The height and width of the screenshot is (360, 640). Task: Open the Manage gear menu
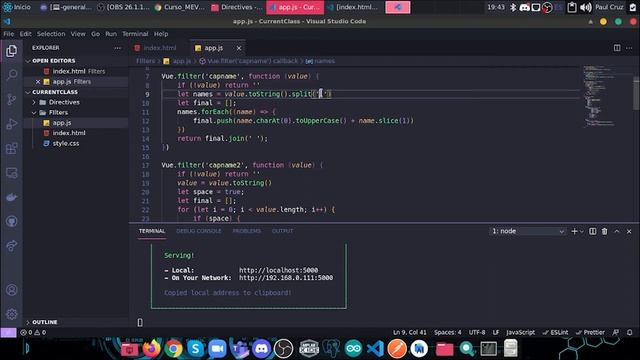[11, 314]
